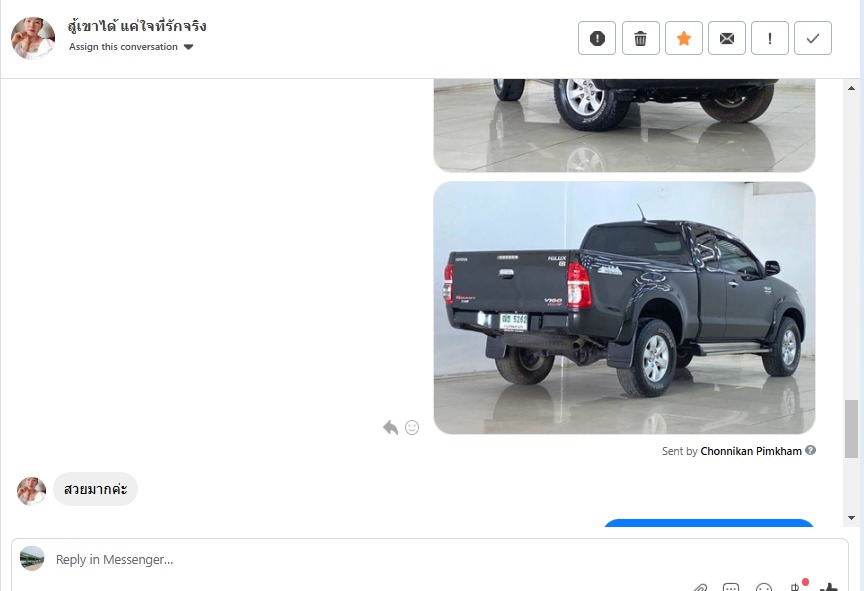This screenshot has width=864, height=591.
Task: Open emoji picker in reply toolbar
Action: pos(764,587)
